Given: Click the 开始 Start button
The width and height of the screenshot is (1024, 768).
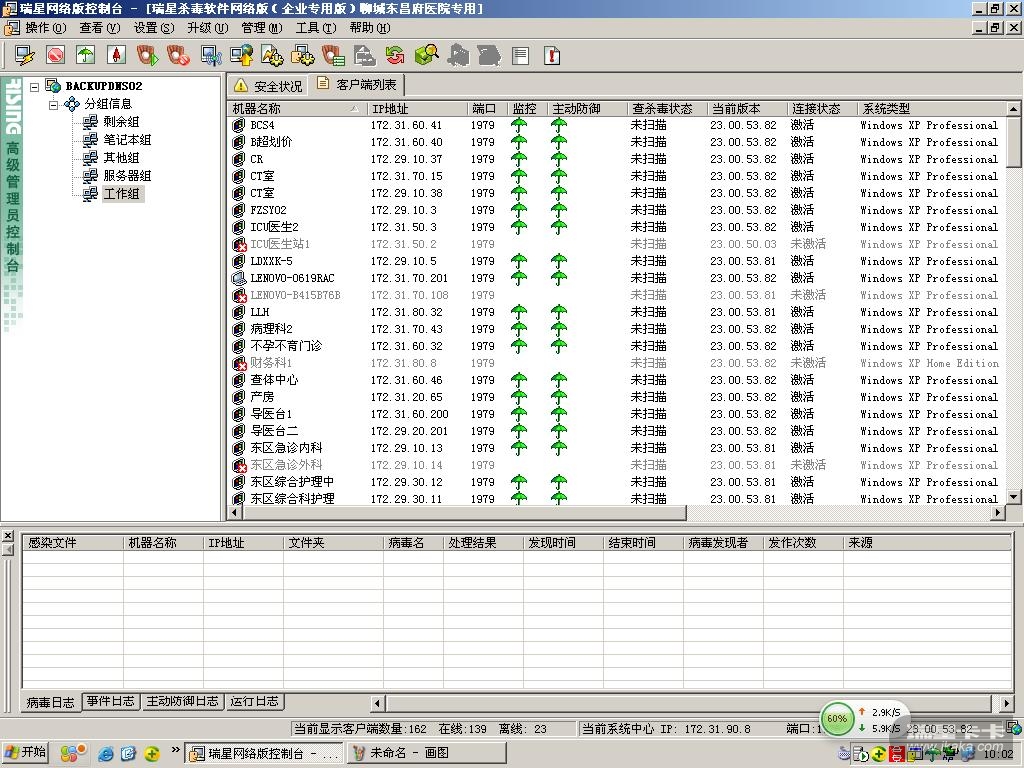Looking at the screenshot, I should tap(26, 752).
